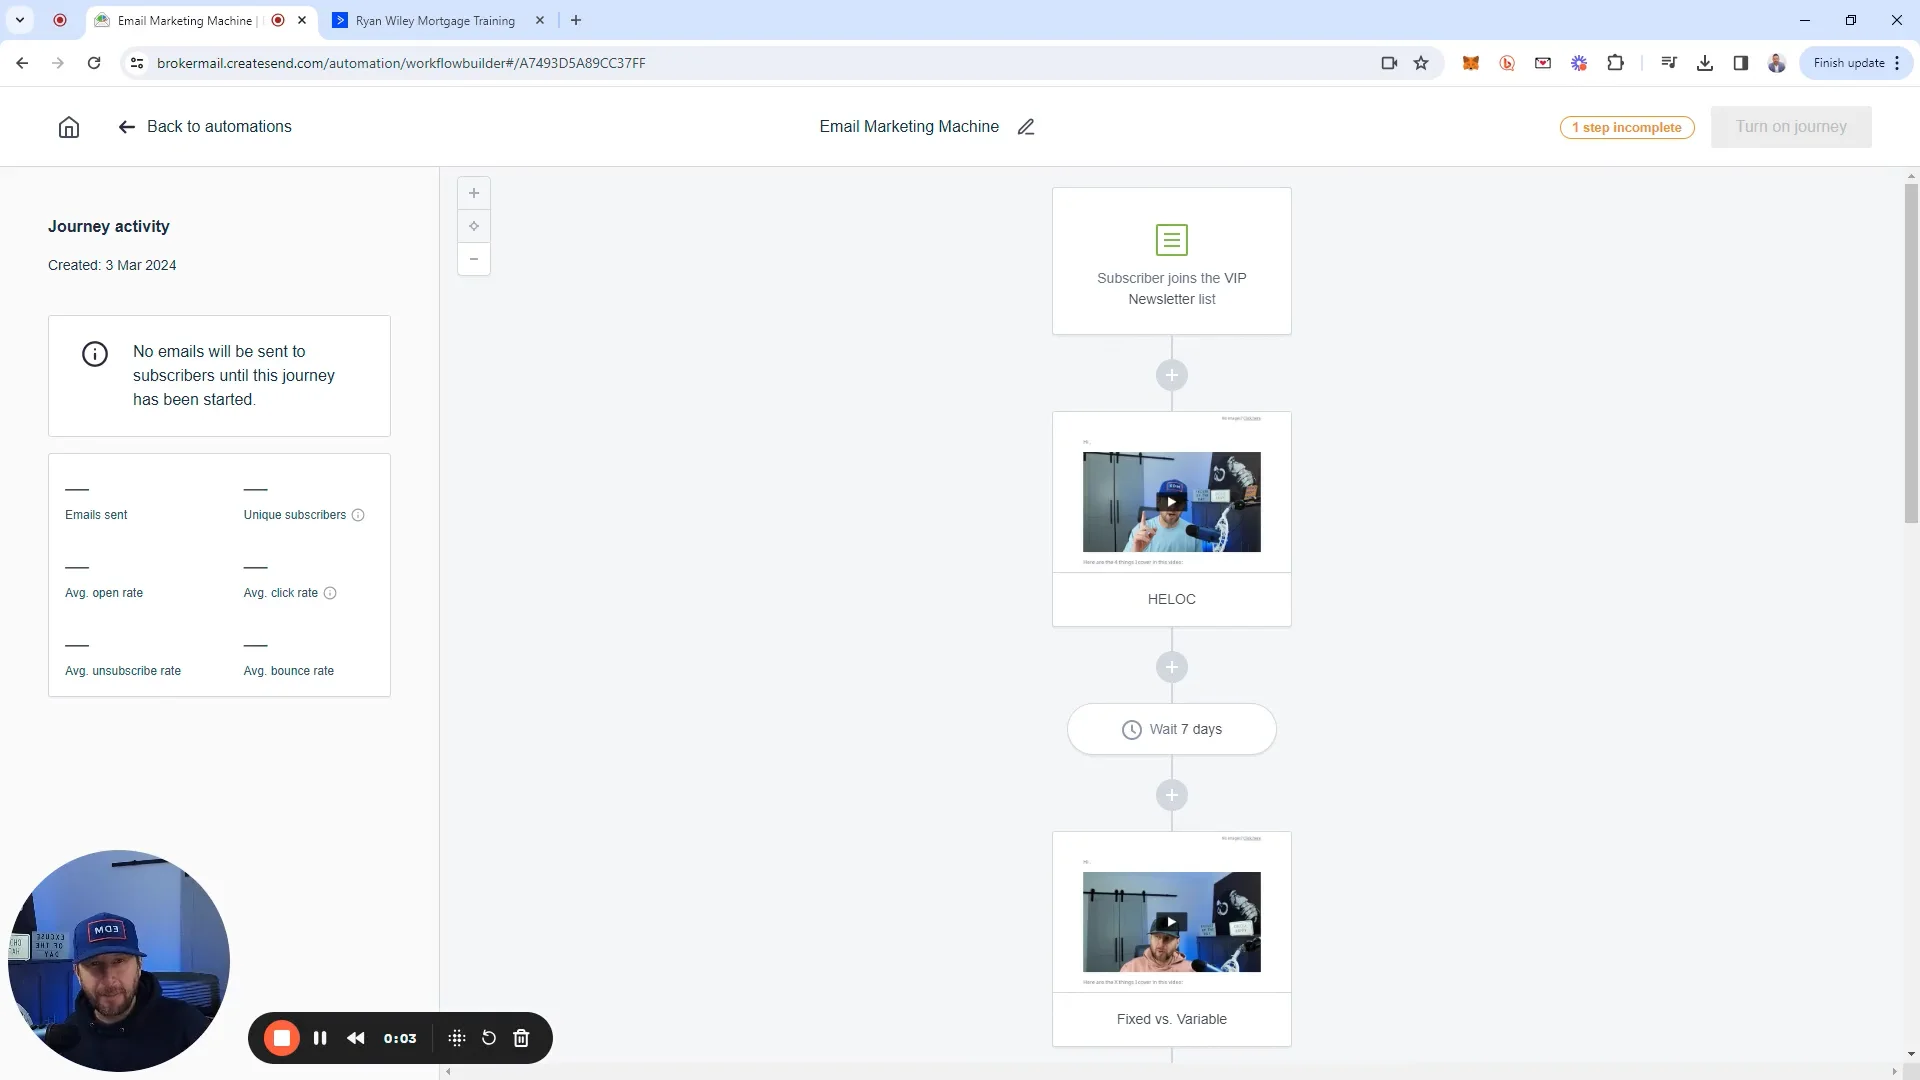Open the Fixed vs. Variable email step
Image resolution: width=1920 pixels, height=1080 pixels.
click(x=1172, y=939)
